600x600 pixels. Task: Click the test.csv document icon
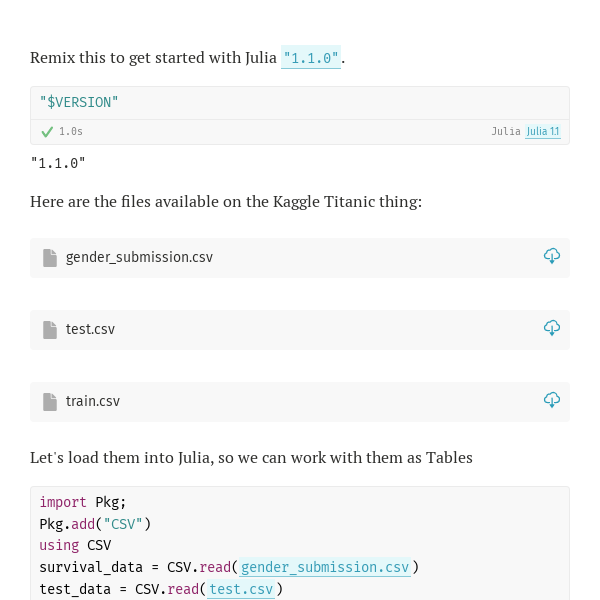pyautogui.click(x=50, y=330)
